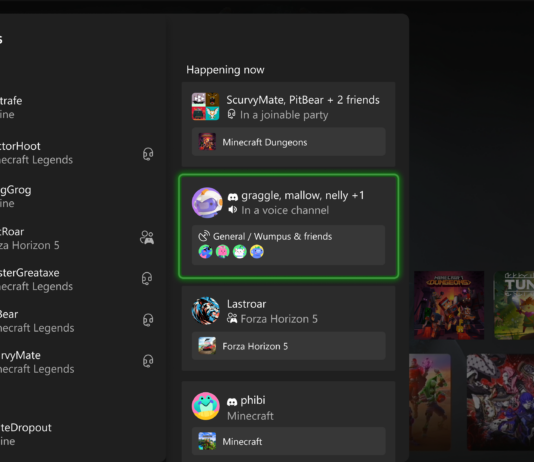This screenshot has height=462, width=534.
Task: Select the first blue voice channel member avatar
Action: coord(205,252)
